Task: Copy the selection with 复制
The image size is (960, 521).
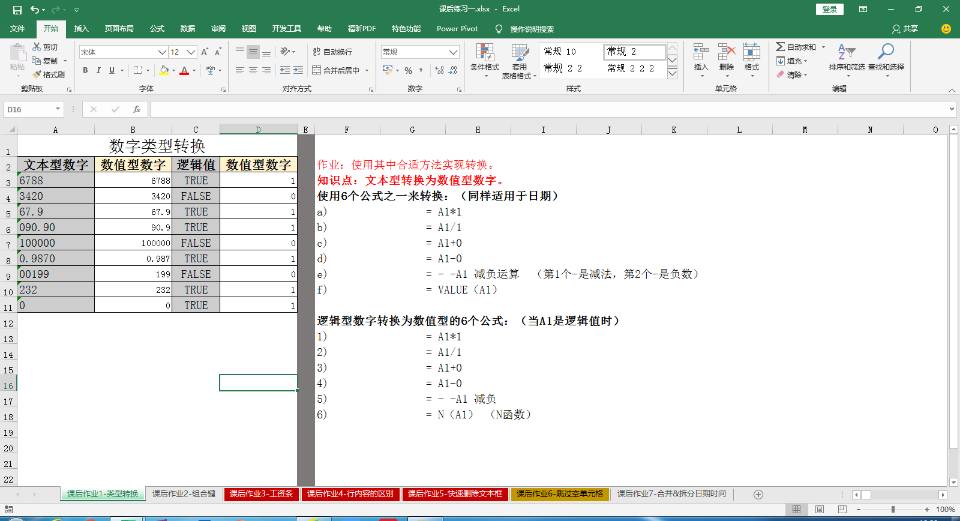Action: [x=46, y=61]
